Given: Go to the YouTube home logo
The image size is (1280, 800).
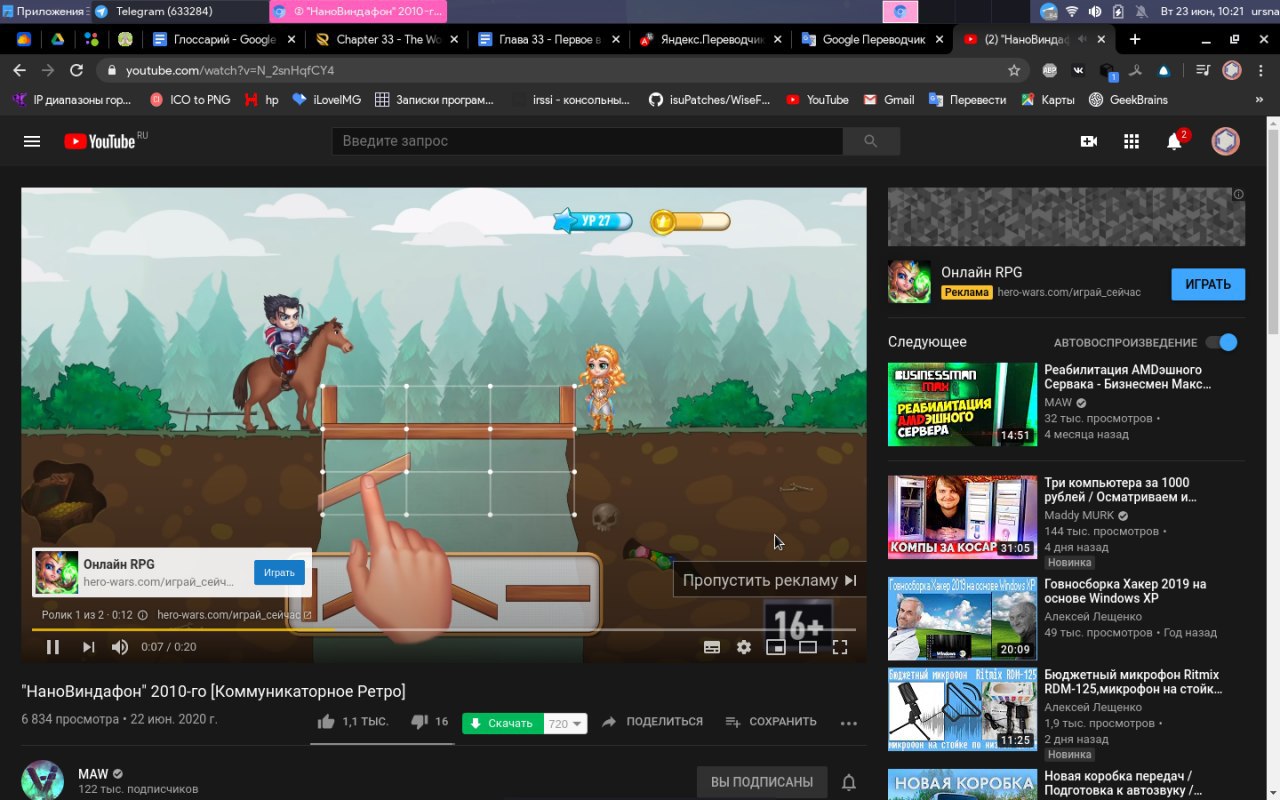Looking at the screenshot, I should coord(100,141).
